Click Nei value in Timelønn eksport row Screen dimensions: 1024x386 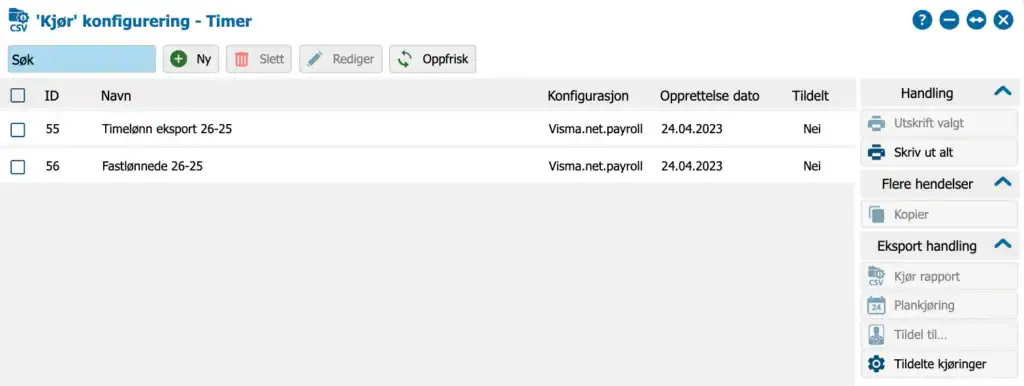[812, 129]
